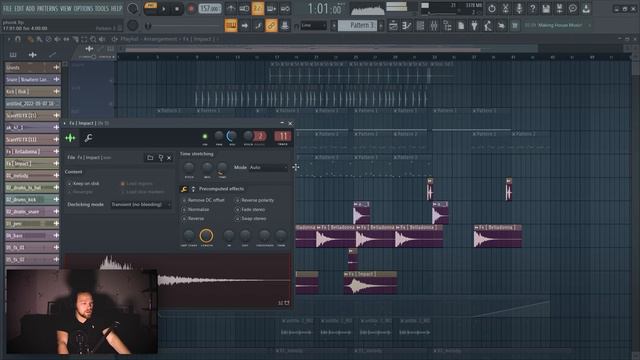The image size is (640, 360).
Task: Open the EDIT menu
Action: 19,9
